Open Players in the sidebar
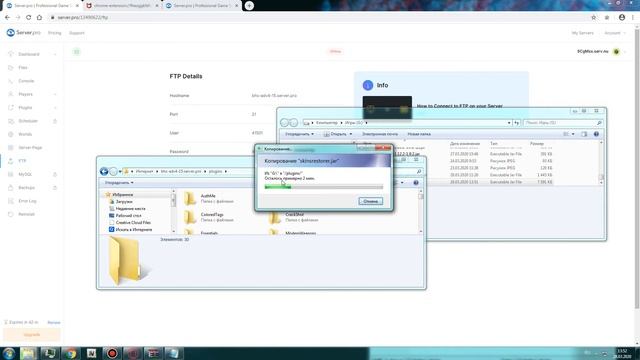This screenshot has height=360, width=640. 25,94
